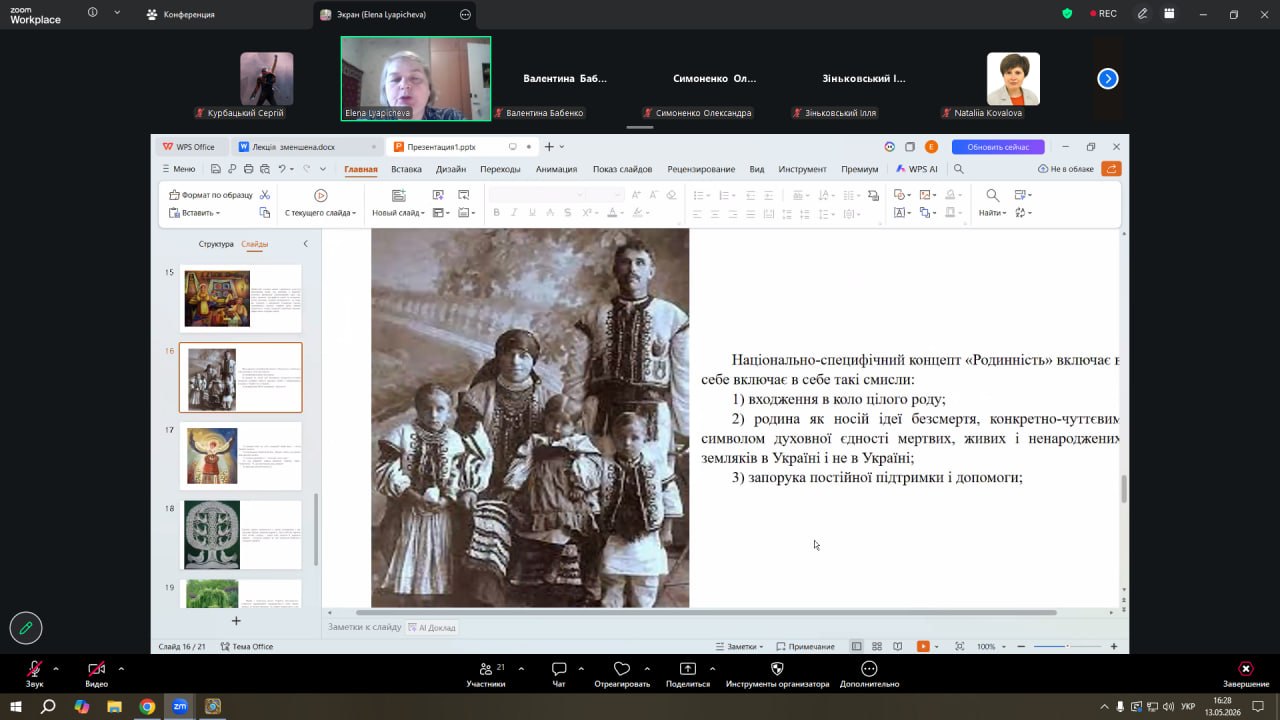This screenshot has width=1280, height=720.
Task: Expand chat options arrow next to Чат
Action: 581,668
